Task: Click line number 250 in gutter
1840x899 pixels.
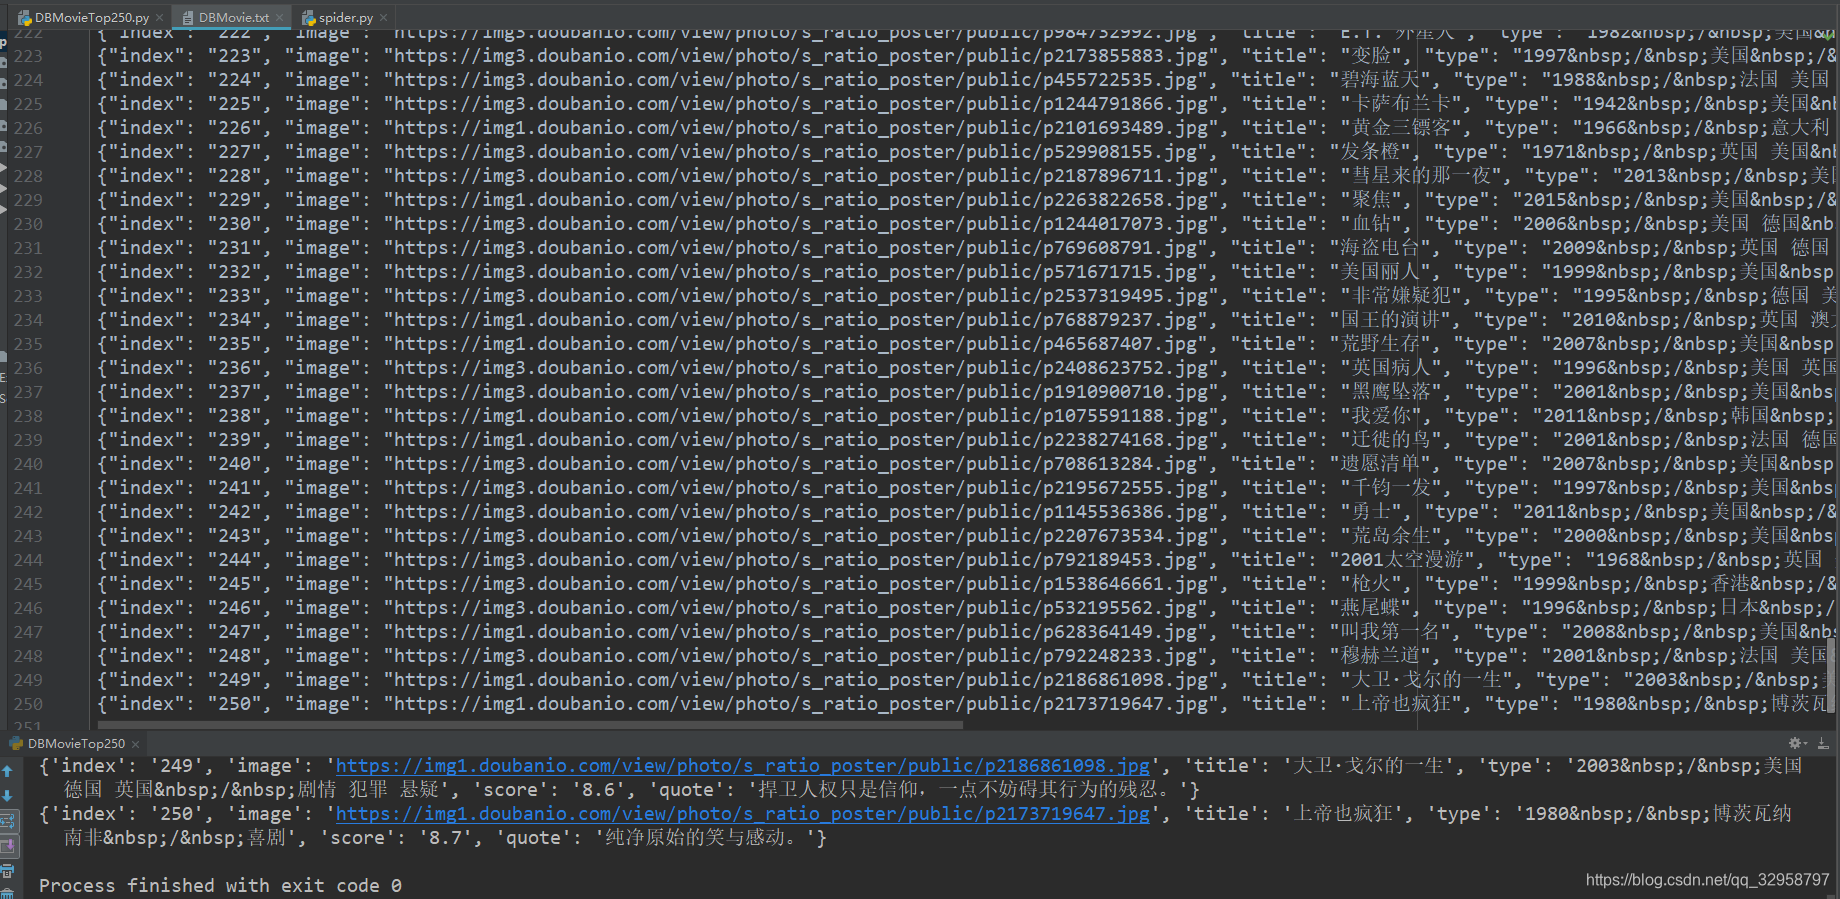Action: point(28,704)
